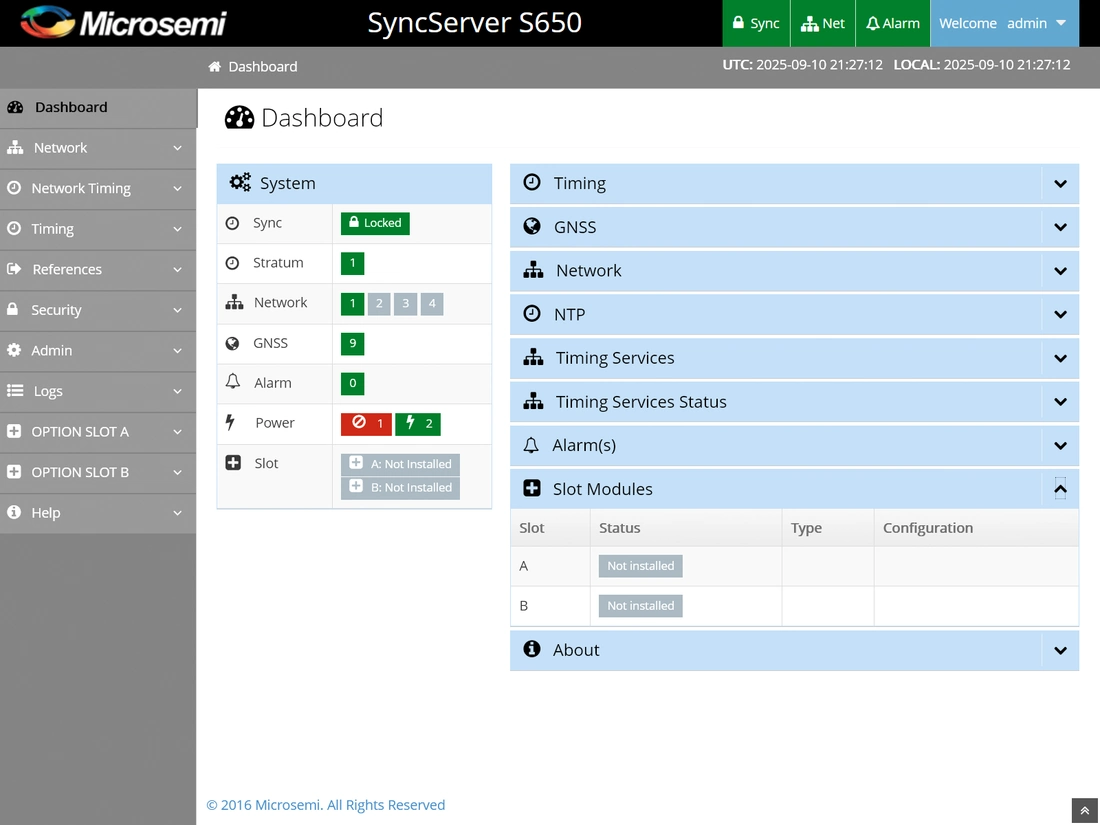Click the Security lock icon in sidebar
This screenshot has width=1100, height=825.
(13, 309)
